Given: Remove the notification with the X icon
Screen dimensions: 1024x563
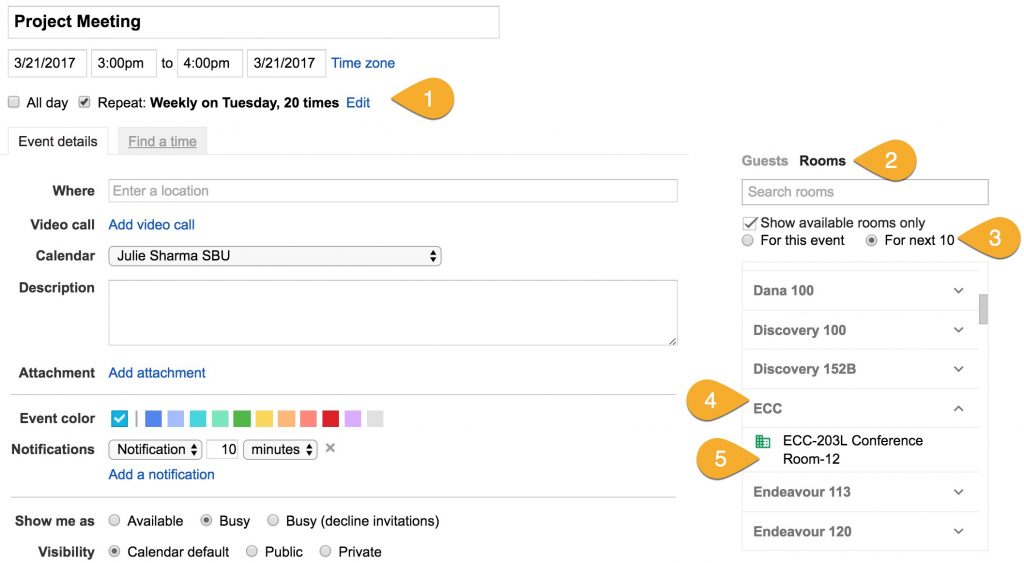Looking at the screenshot, I should point(330,448).
